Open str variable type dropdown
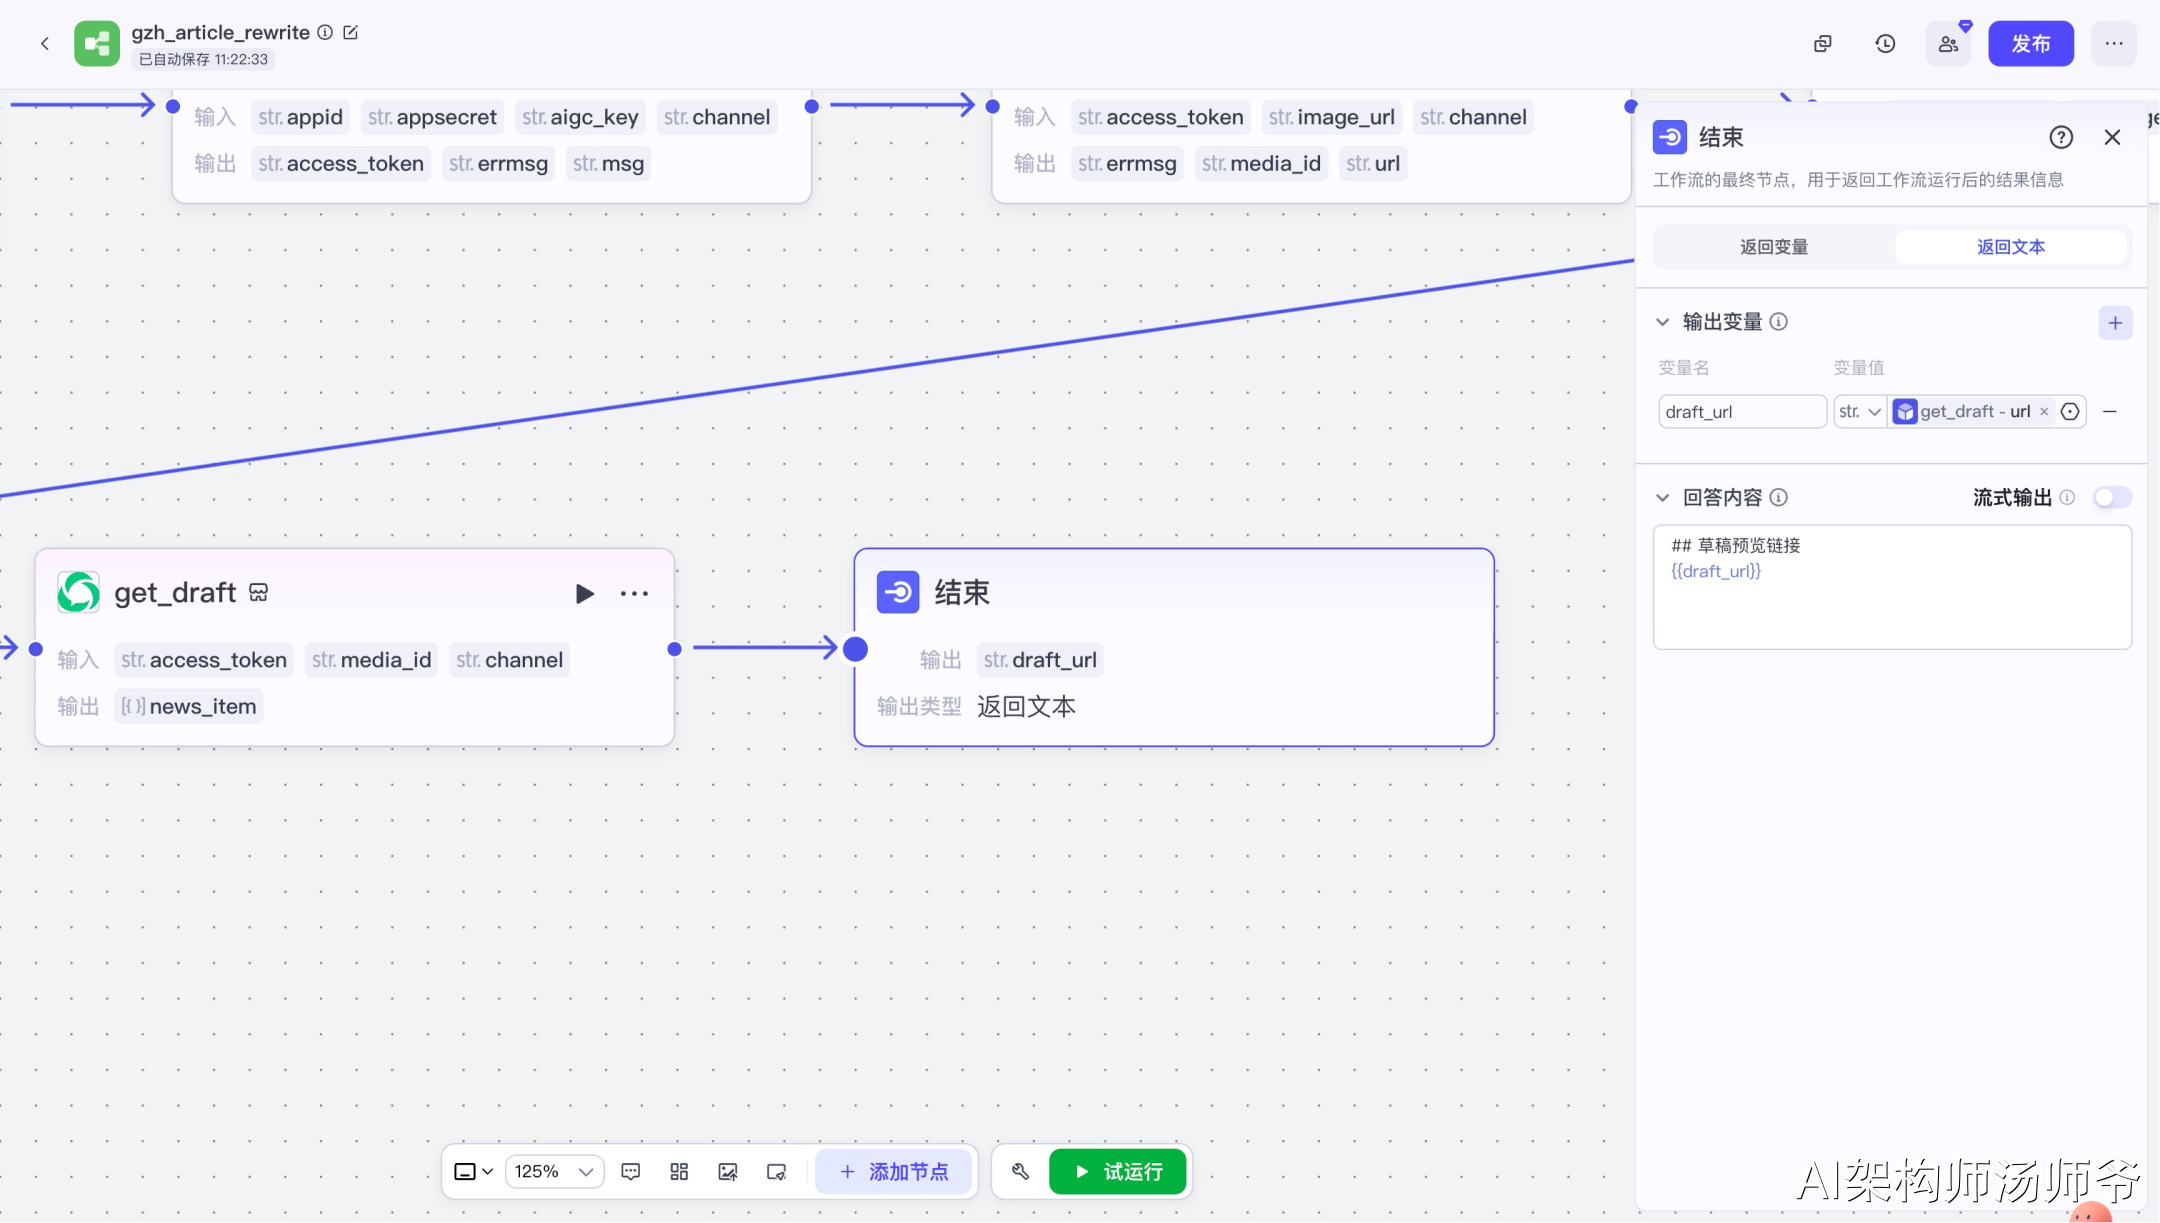Screen dimensions: 2160x1223 [x=1859, y=412]
